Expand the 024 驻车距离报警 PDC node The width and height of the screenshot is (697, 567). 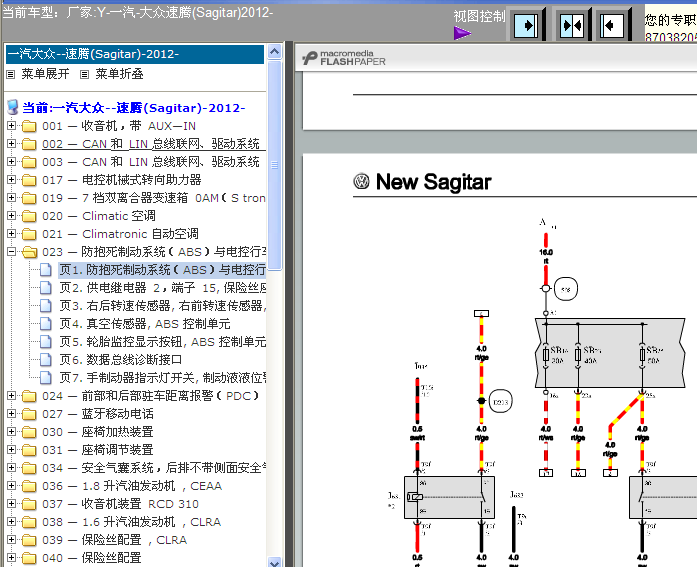12,395
